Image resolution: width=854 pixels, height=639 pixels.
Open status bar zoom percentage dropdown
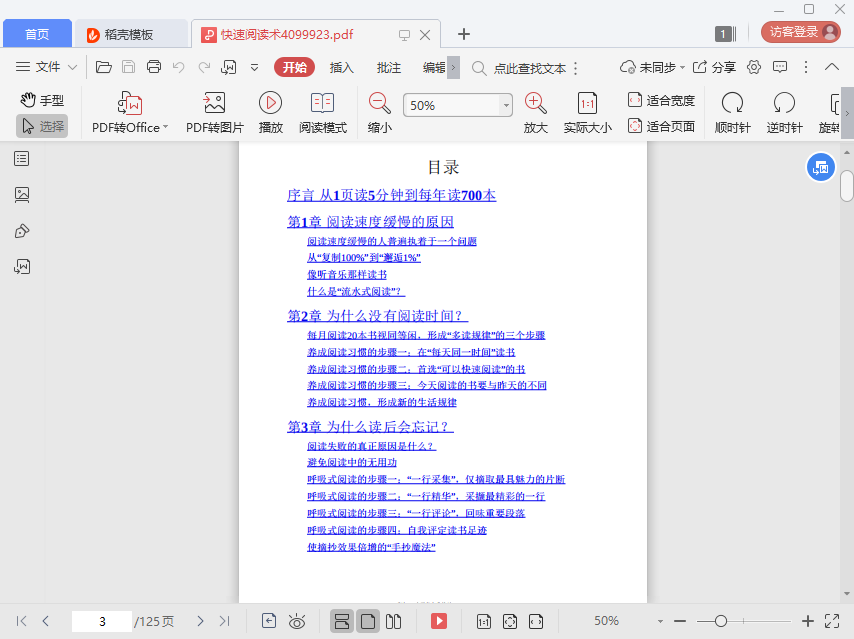(x=660, y=621)
